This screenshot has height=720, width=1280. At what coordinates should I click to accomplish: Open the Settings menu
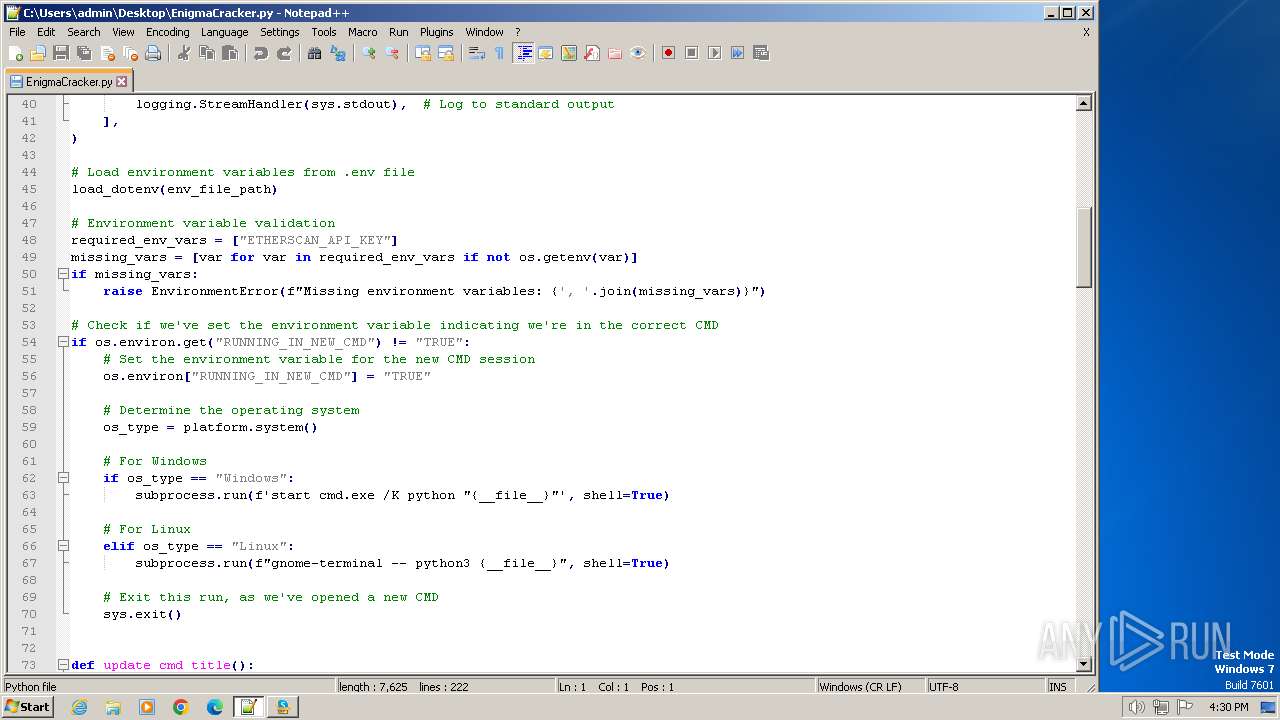point(280,32)
